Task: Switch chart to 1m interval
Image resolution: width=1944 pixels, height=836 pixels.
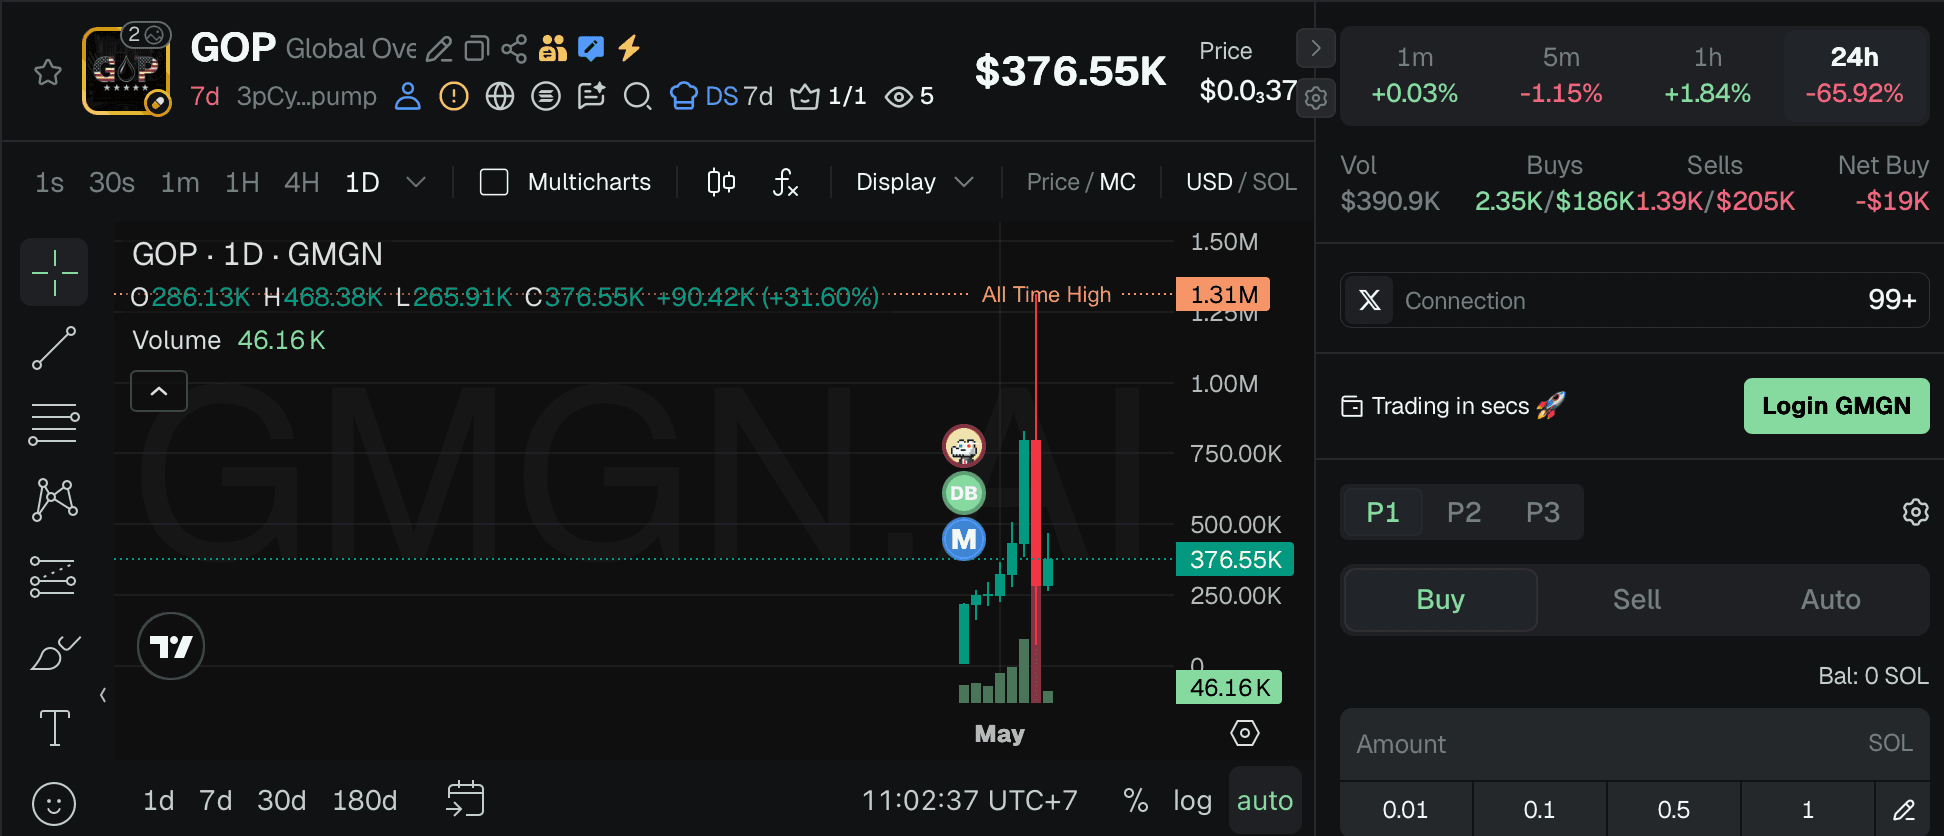Action: pyautogui.click(x=180, y=182)
